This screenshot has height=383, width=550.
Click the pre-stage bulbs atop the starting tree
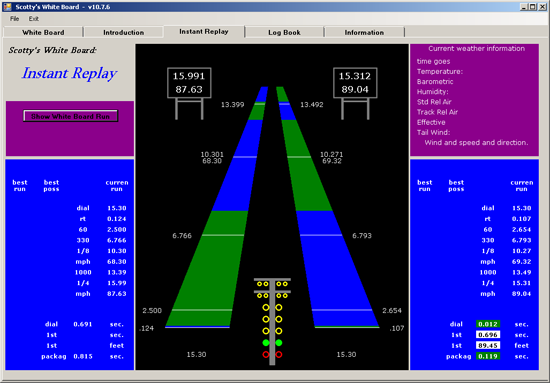[x=272, y=284]
